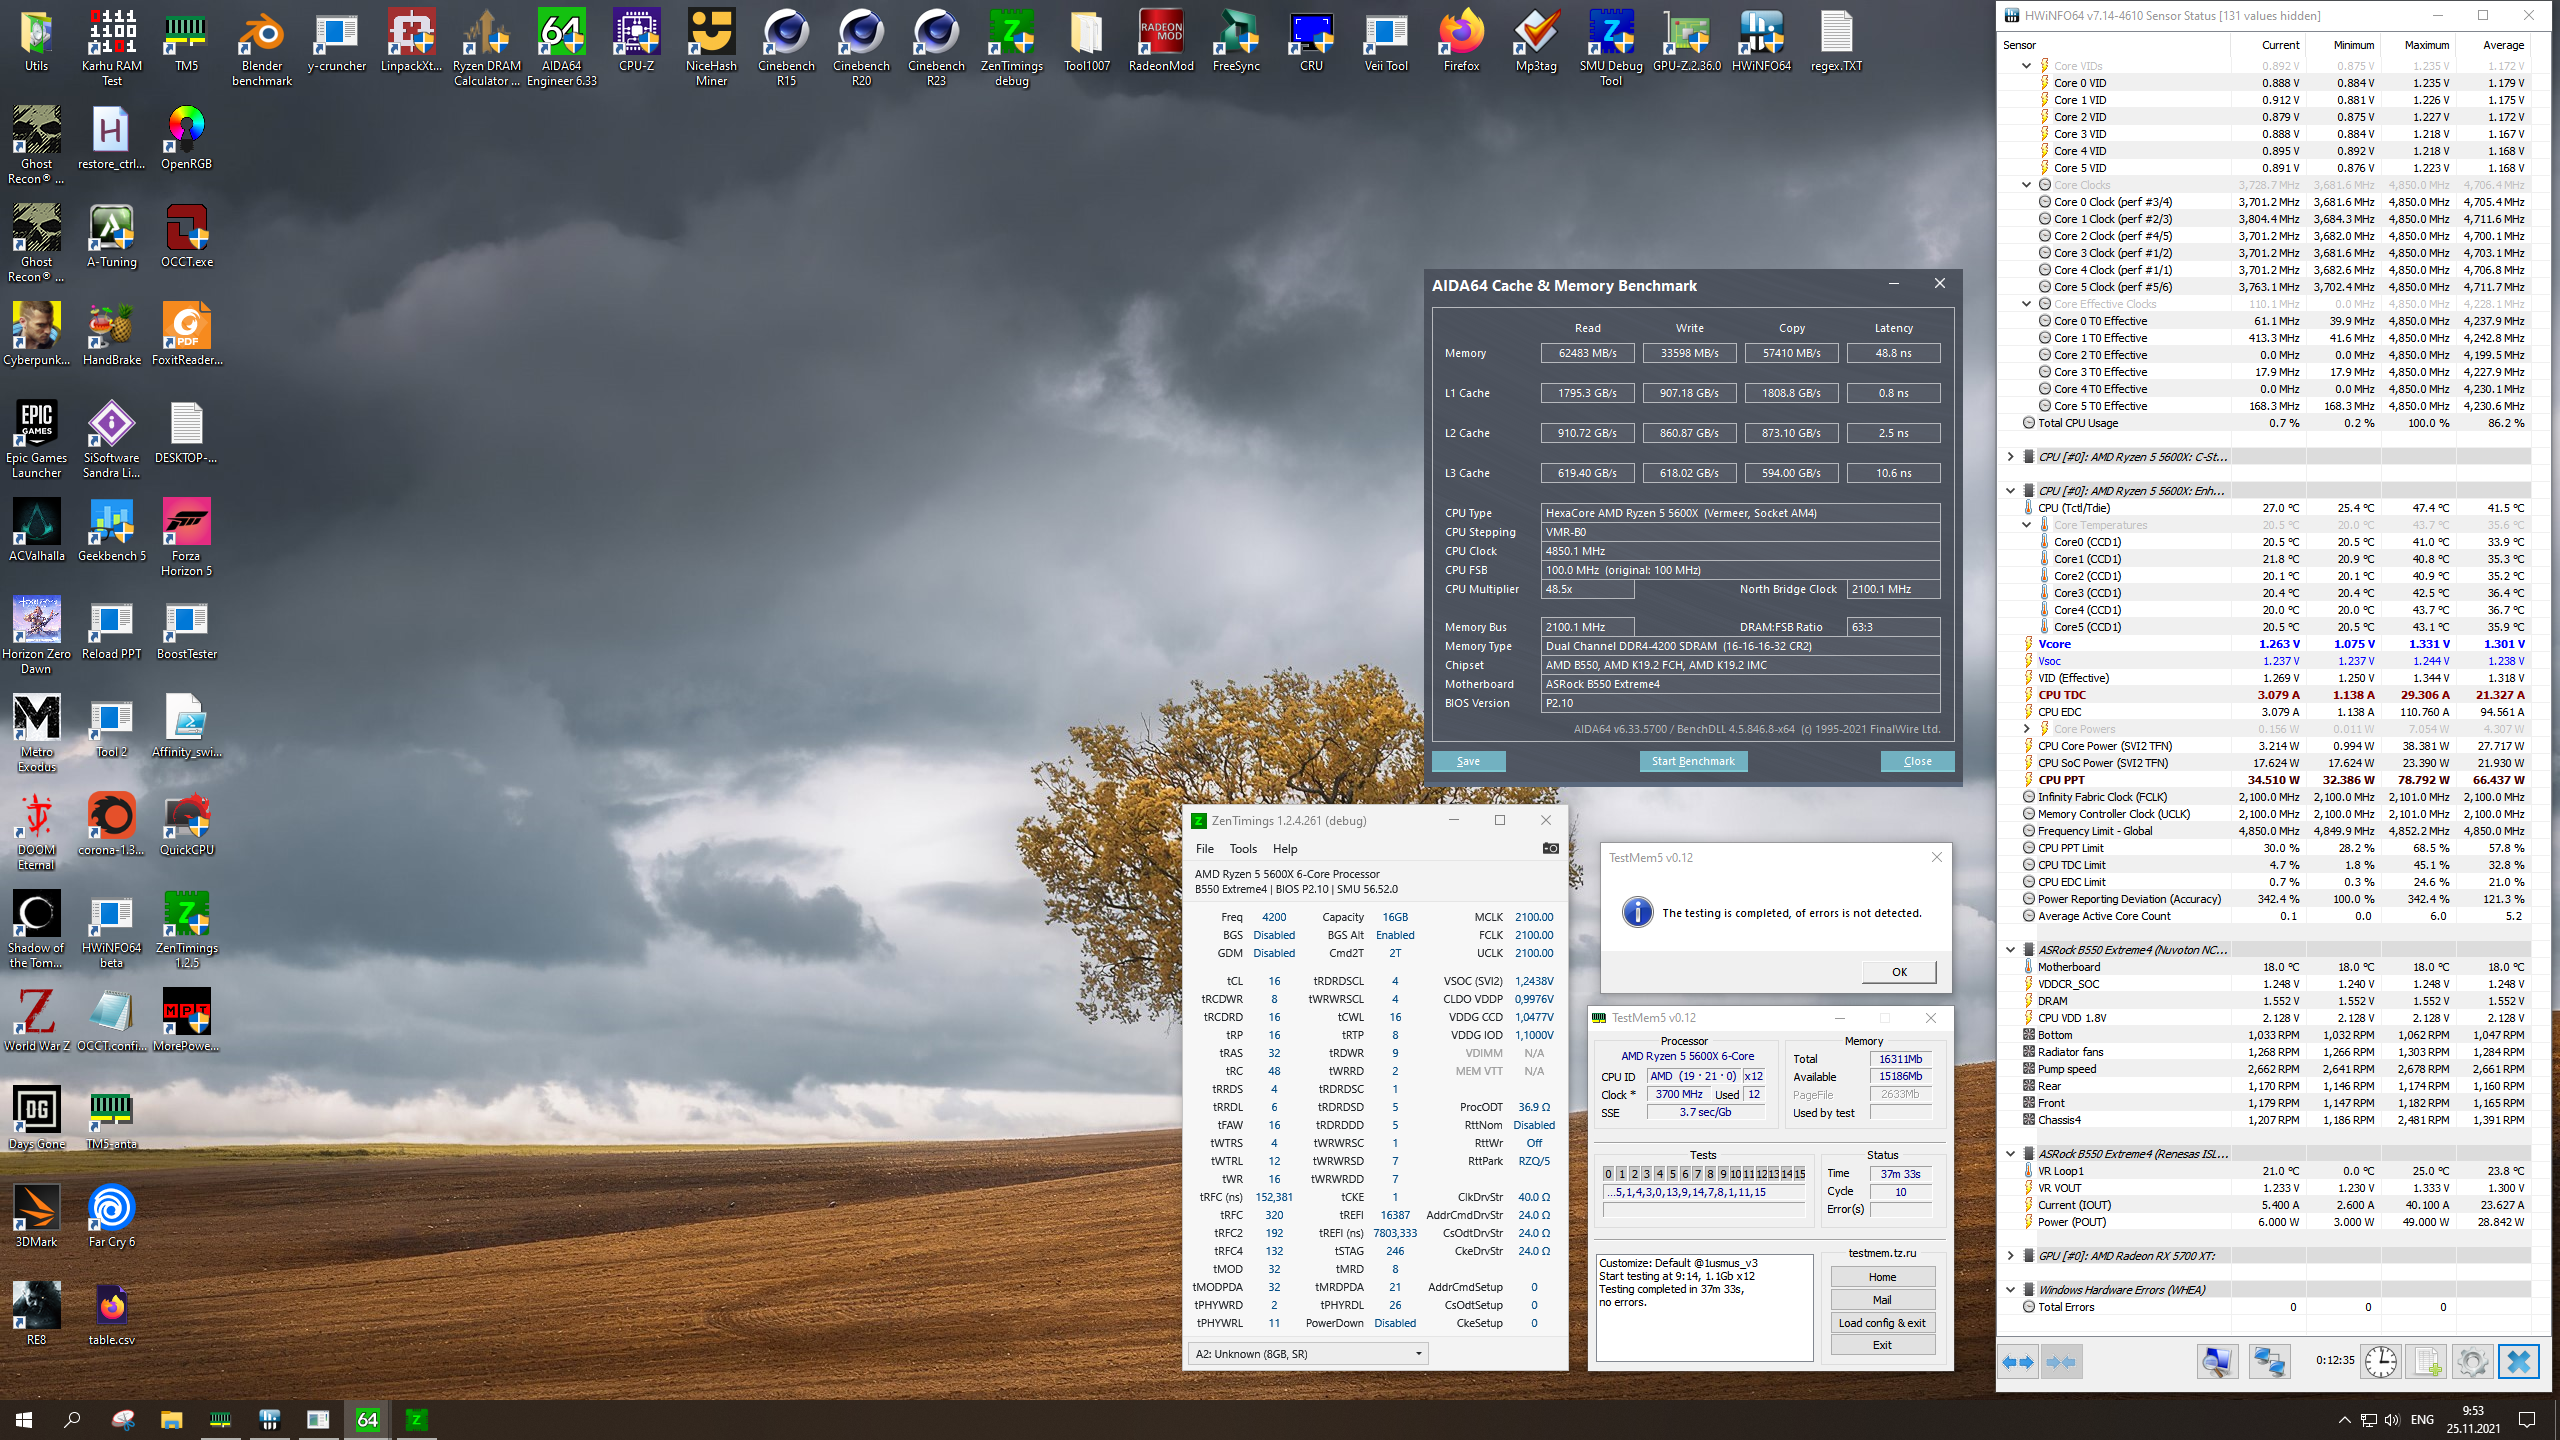Click HWiNFO reset clock icon
2560x1440 pixels.
(2381, 1362)
